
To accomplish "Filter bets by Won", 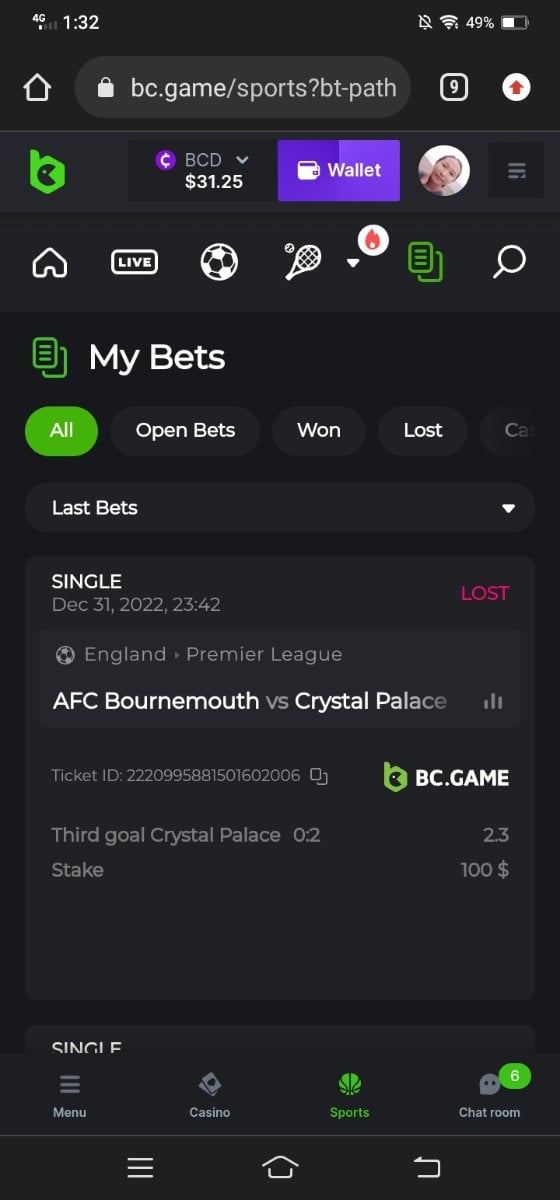I will 319,431.
